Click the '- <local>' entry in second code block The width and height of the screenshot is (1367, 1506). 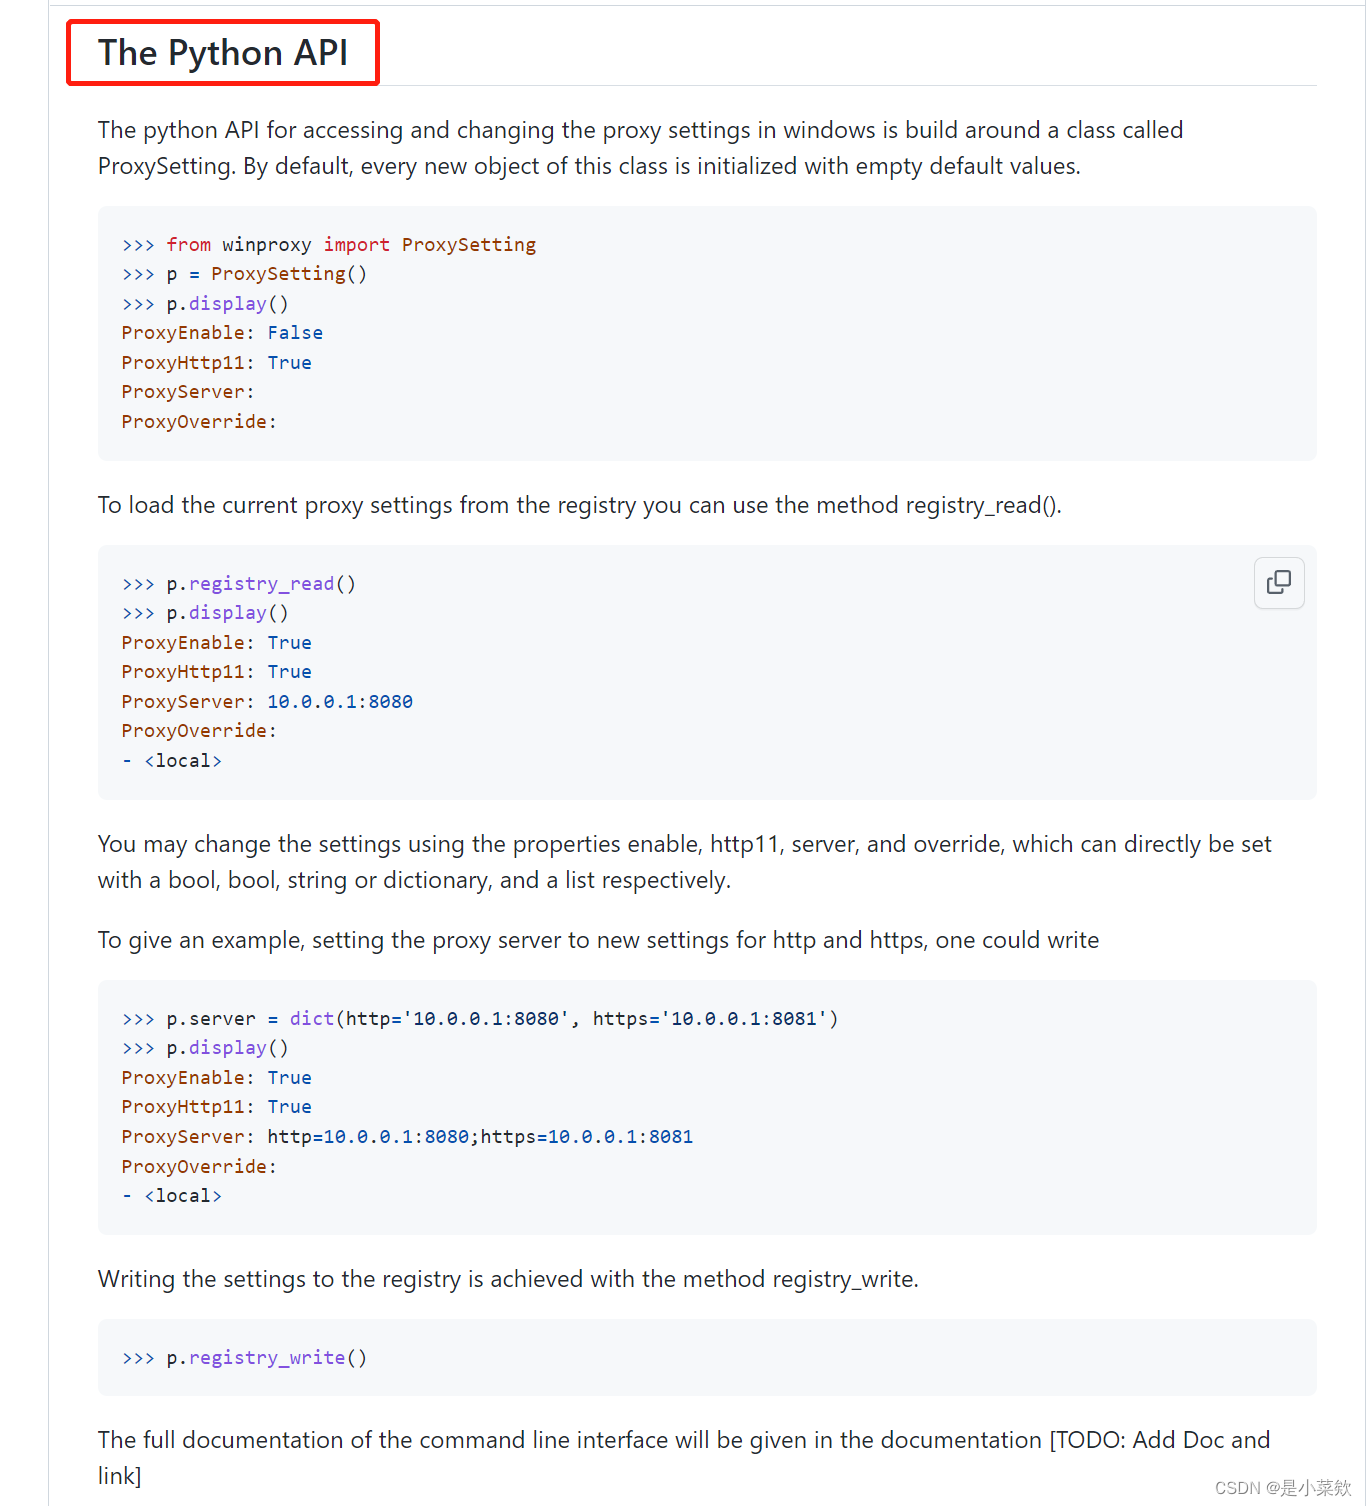coord(172,761)
